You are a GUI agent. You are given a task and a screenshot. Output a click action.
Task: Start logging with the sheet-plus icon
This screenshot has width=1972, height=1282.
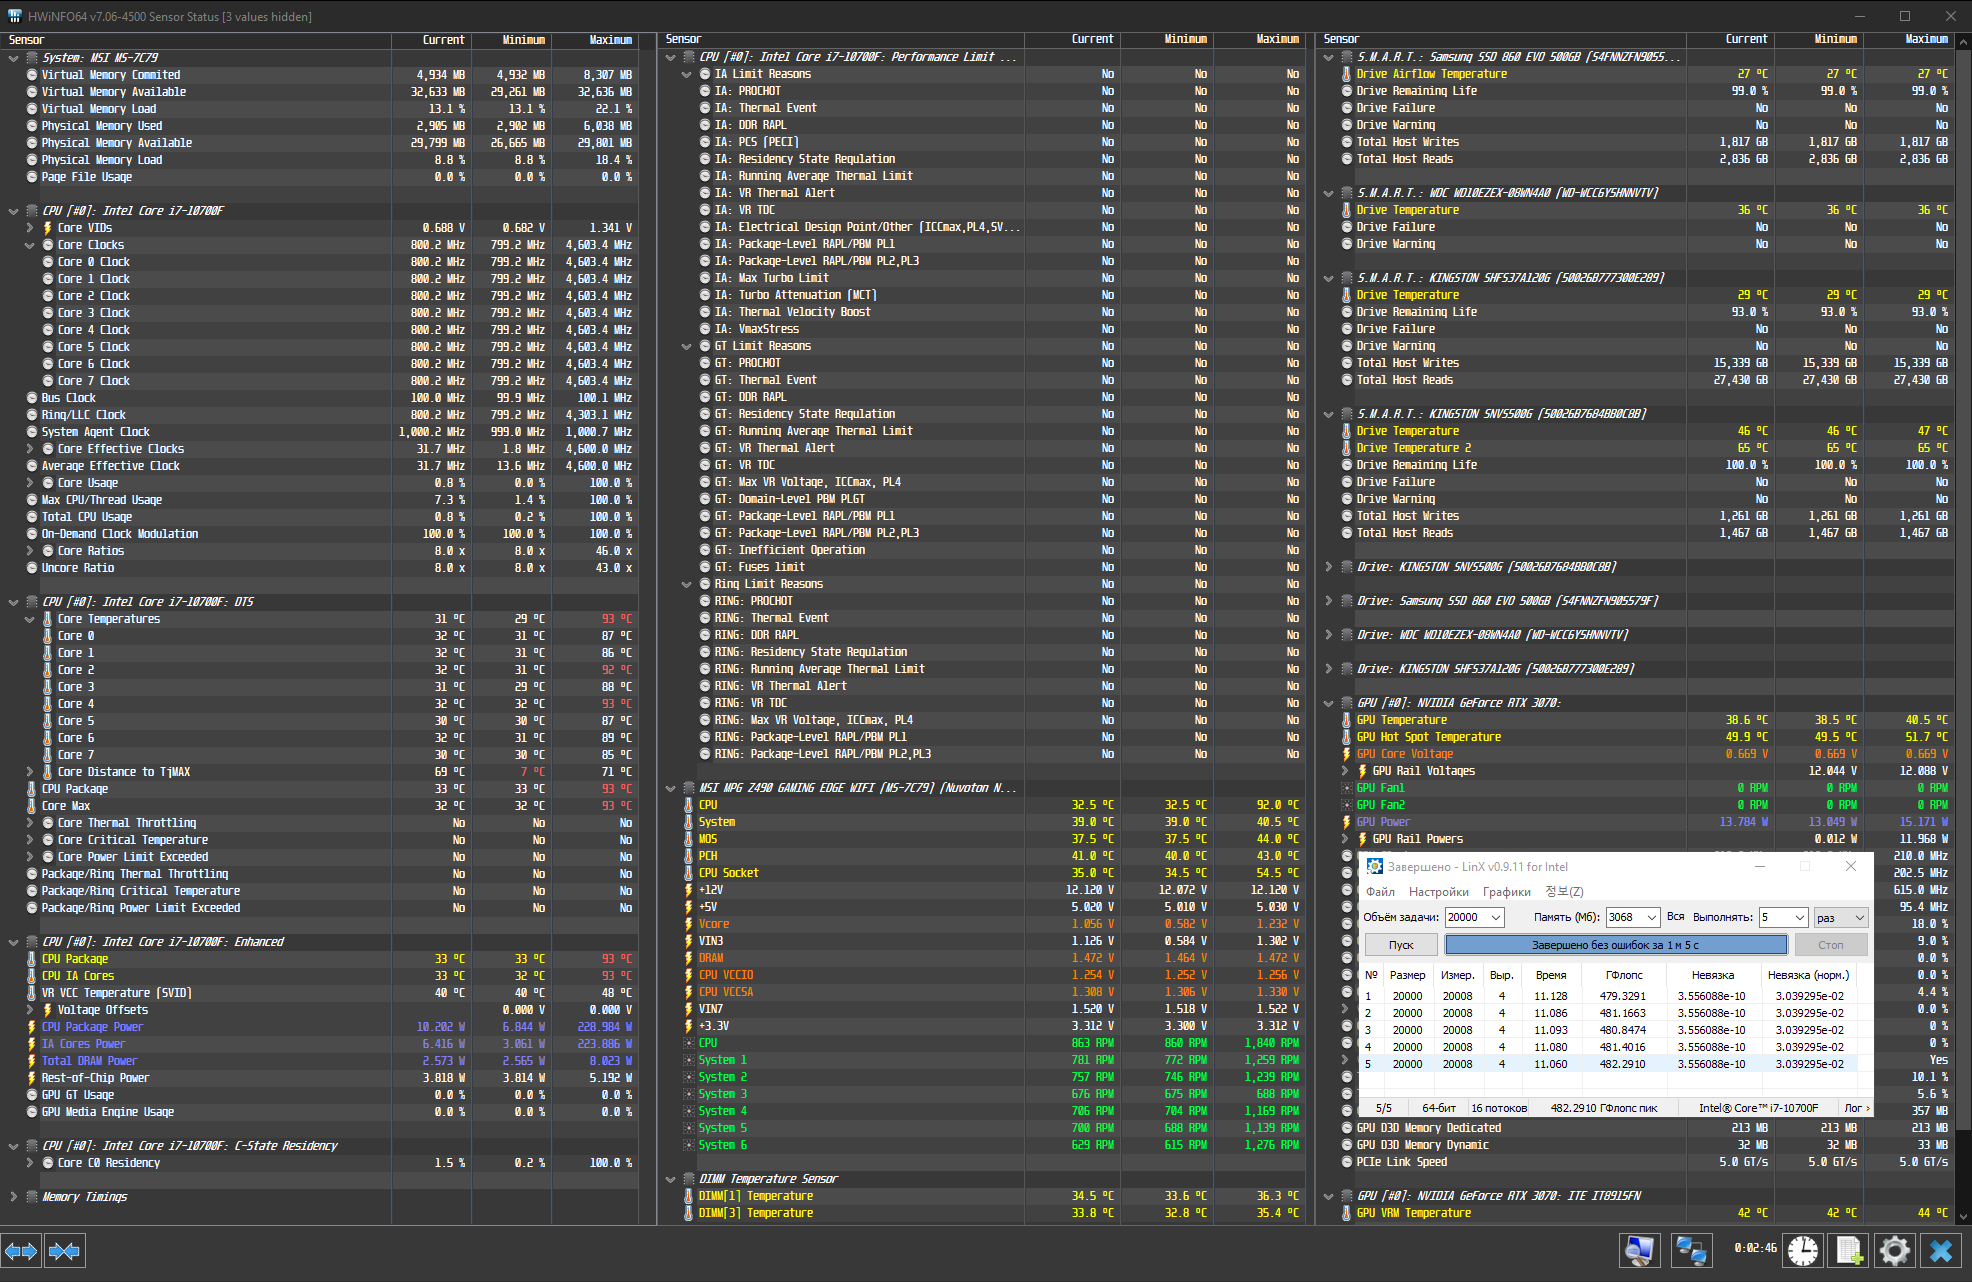pos(1849,1250)
